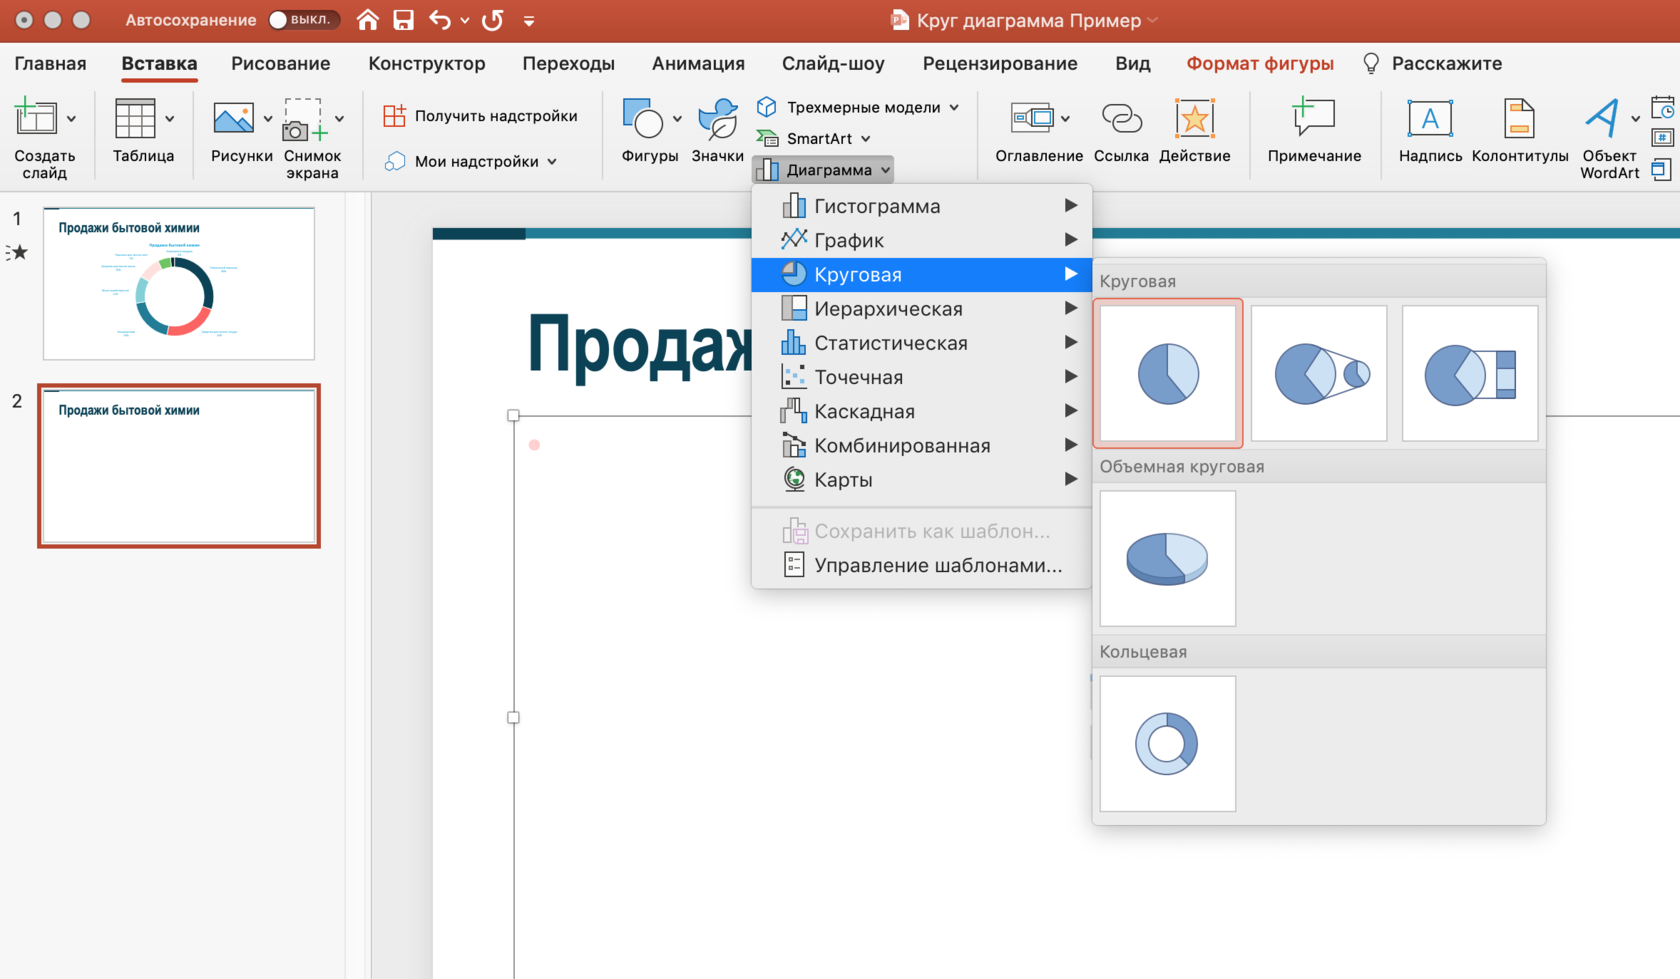The height and width of the screenshot is (979, 1680).
Task: Open the Формат фигуры tab
Action: tap(1260, 63)
